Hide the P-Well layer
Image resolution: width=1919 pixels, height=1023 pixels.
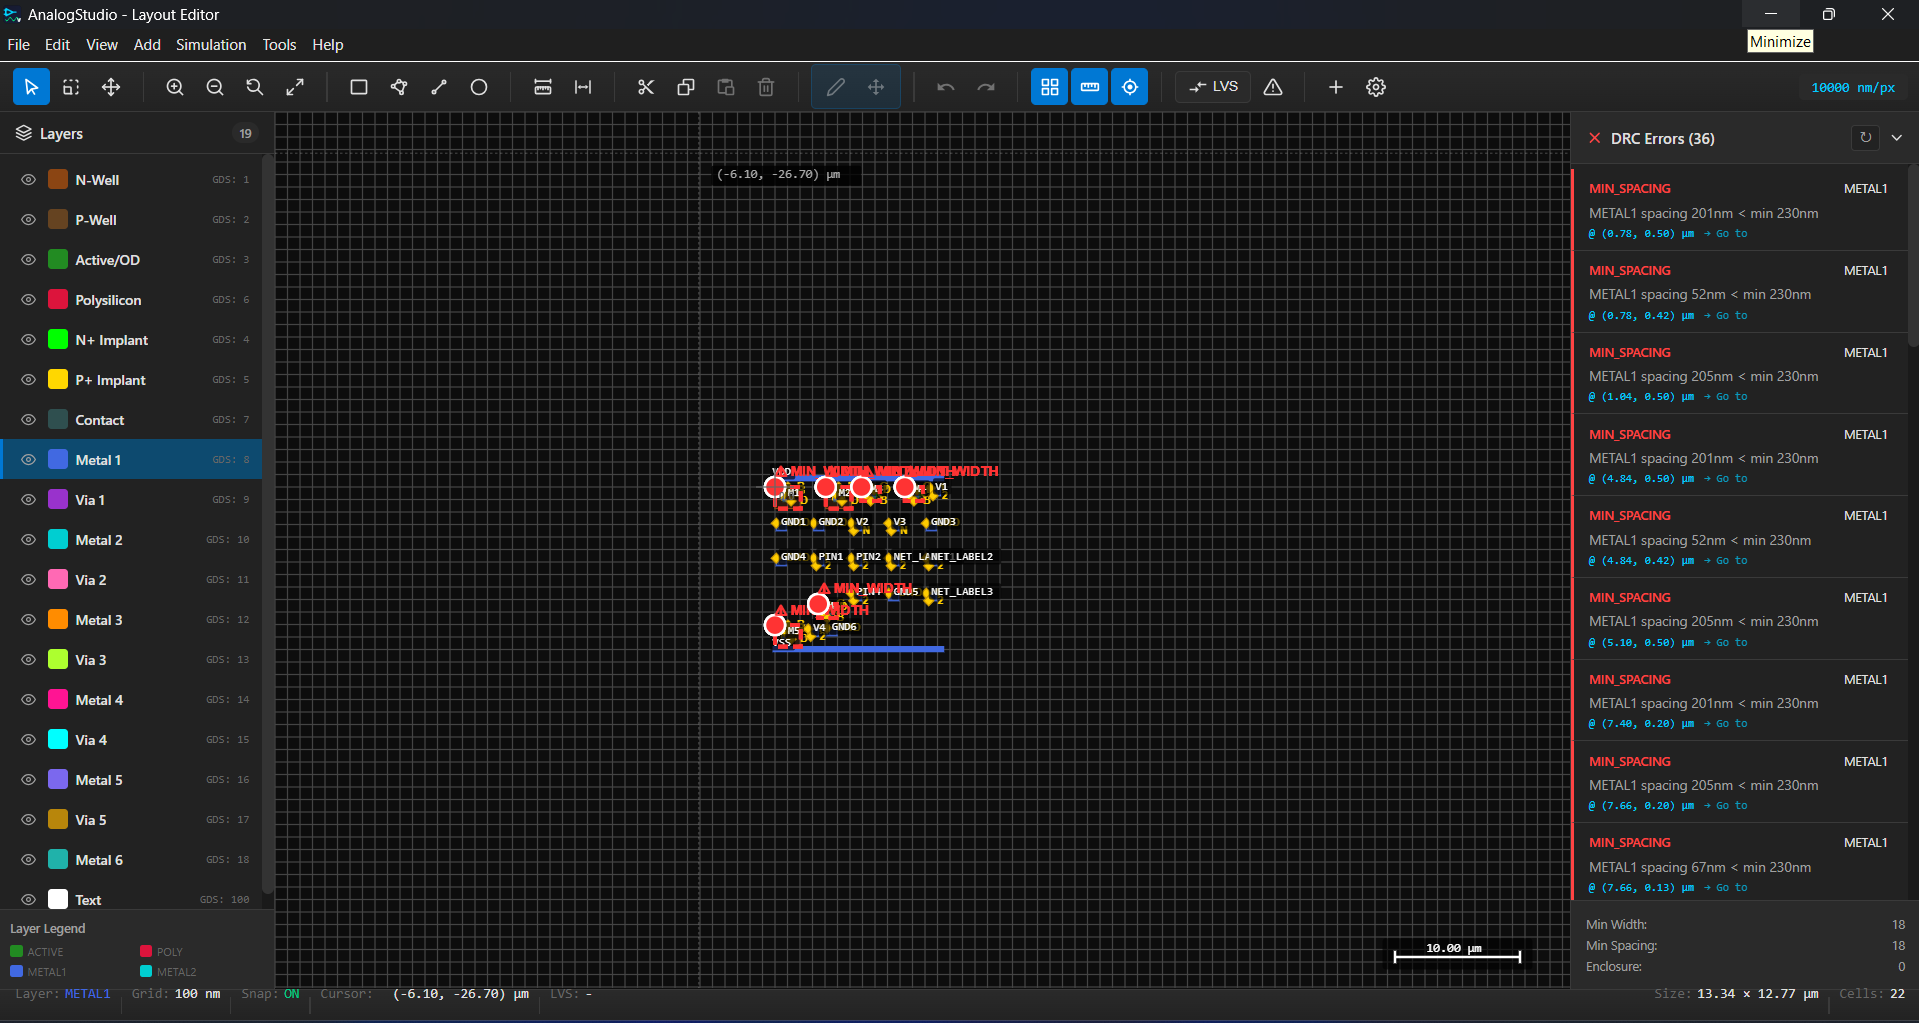pos(28,220)
